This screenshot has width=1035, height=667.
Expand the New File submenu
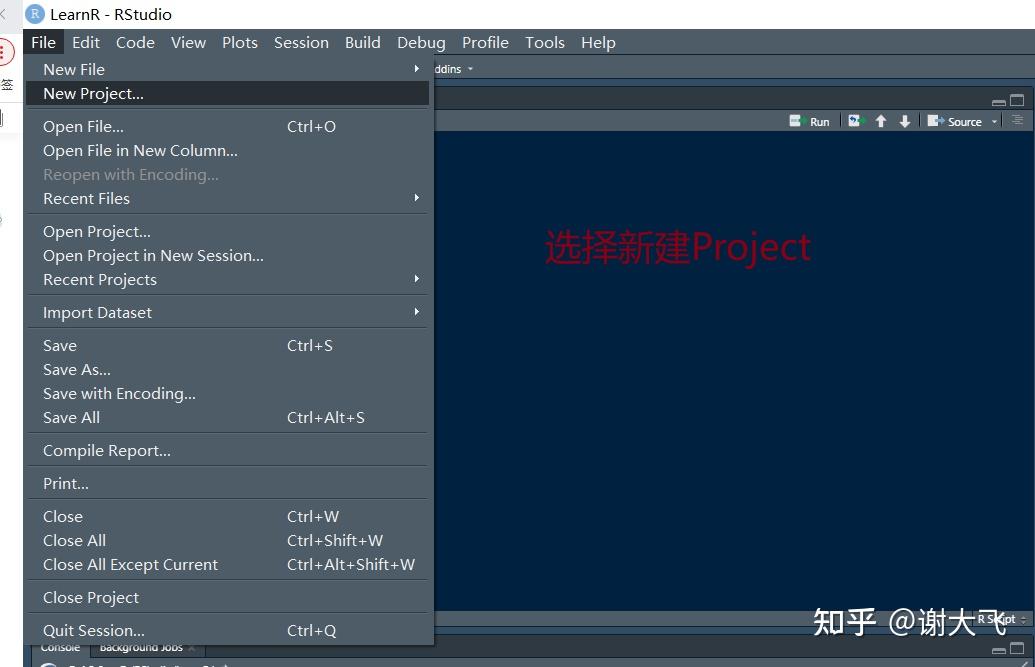[227, 69]
